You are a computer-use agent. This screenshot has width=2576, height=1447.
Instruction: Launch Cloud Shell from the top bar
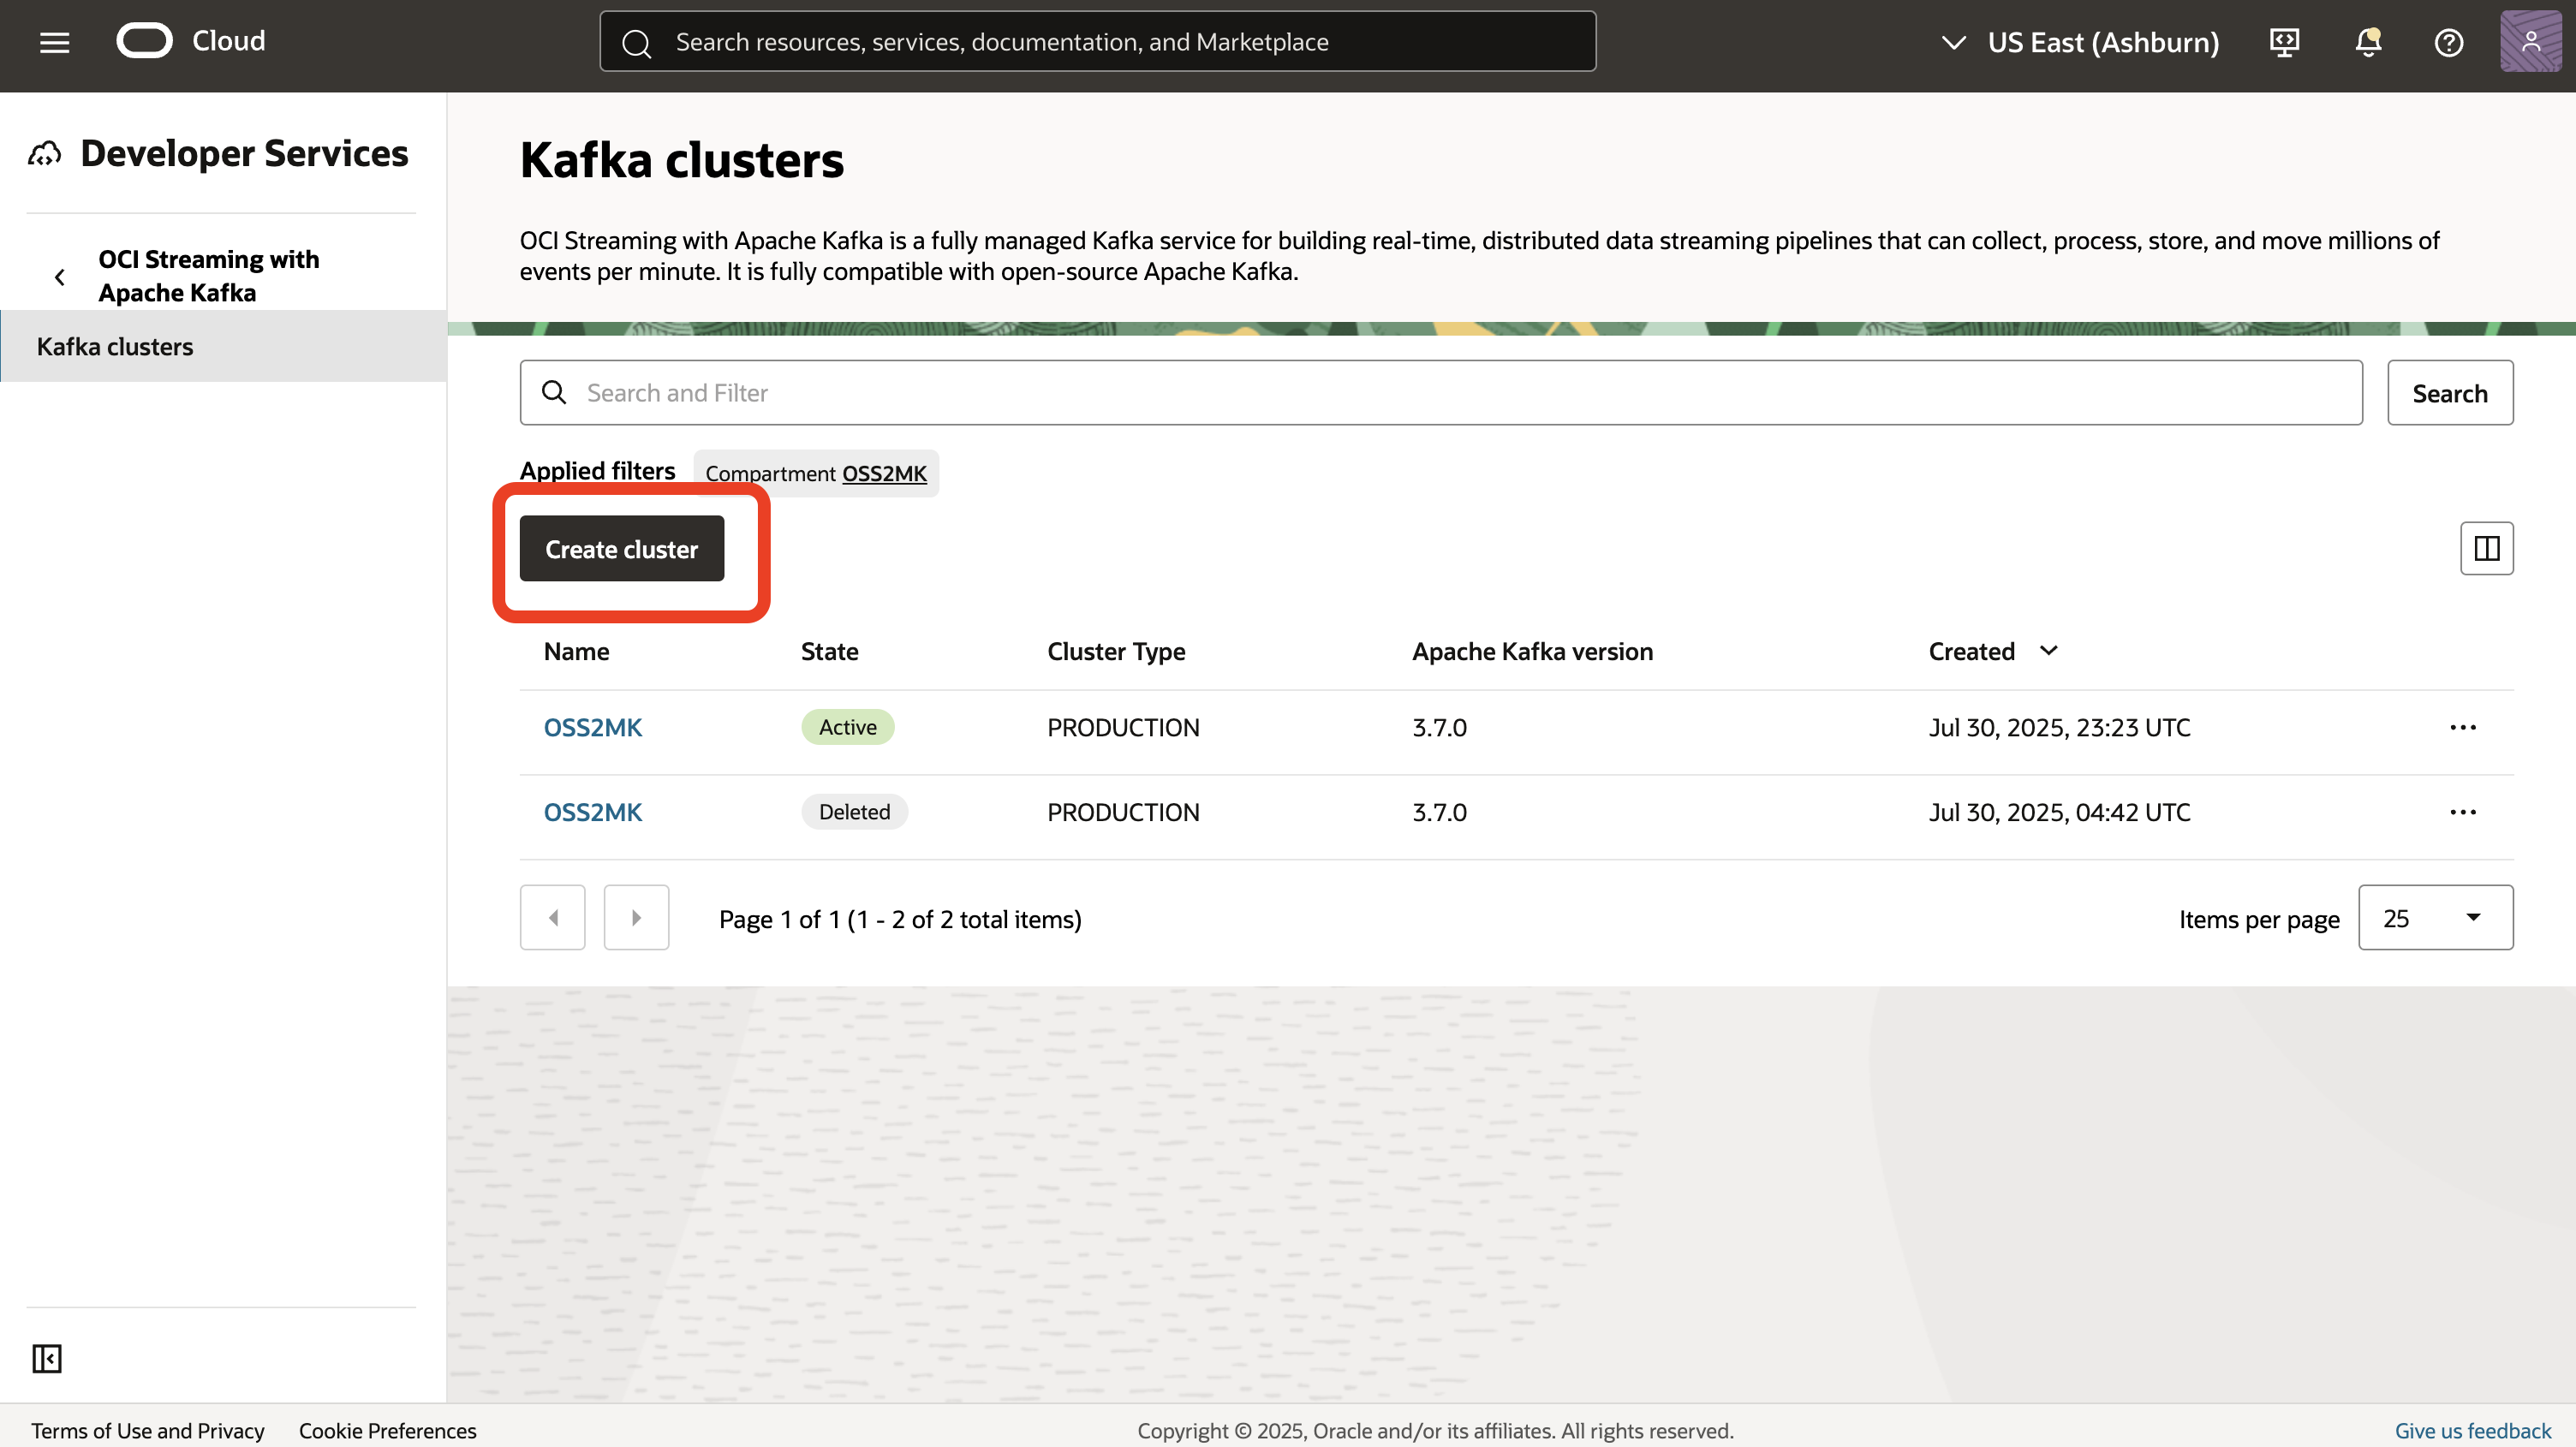coord(2284,42)
